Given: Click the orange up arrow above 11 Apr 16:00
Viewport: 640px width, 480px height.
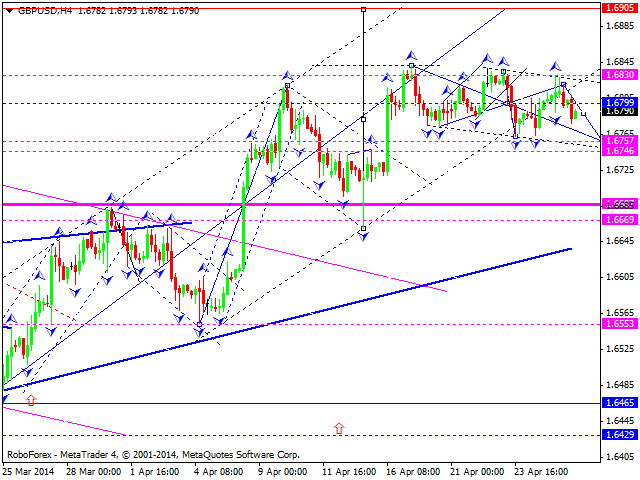Looking at the screenshot, I should coord(339,428).
